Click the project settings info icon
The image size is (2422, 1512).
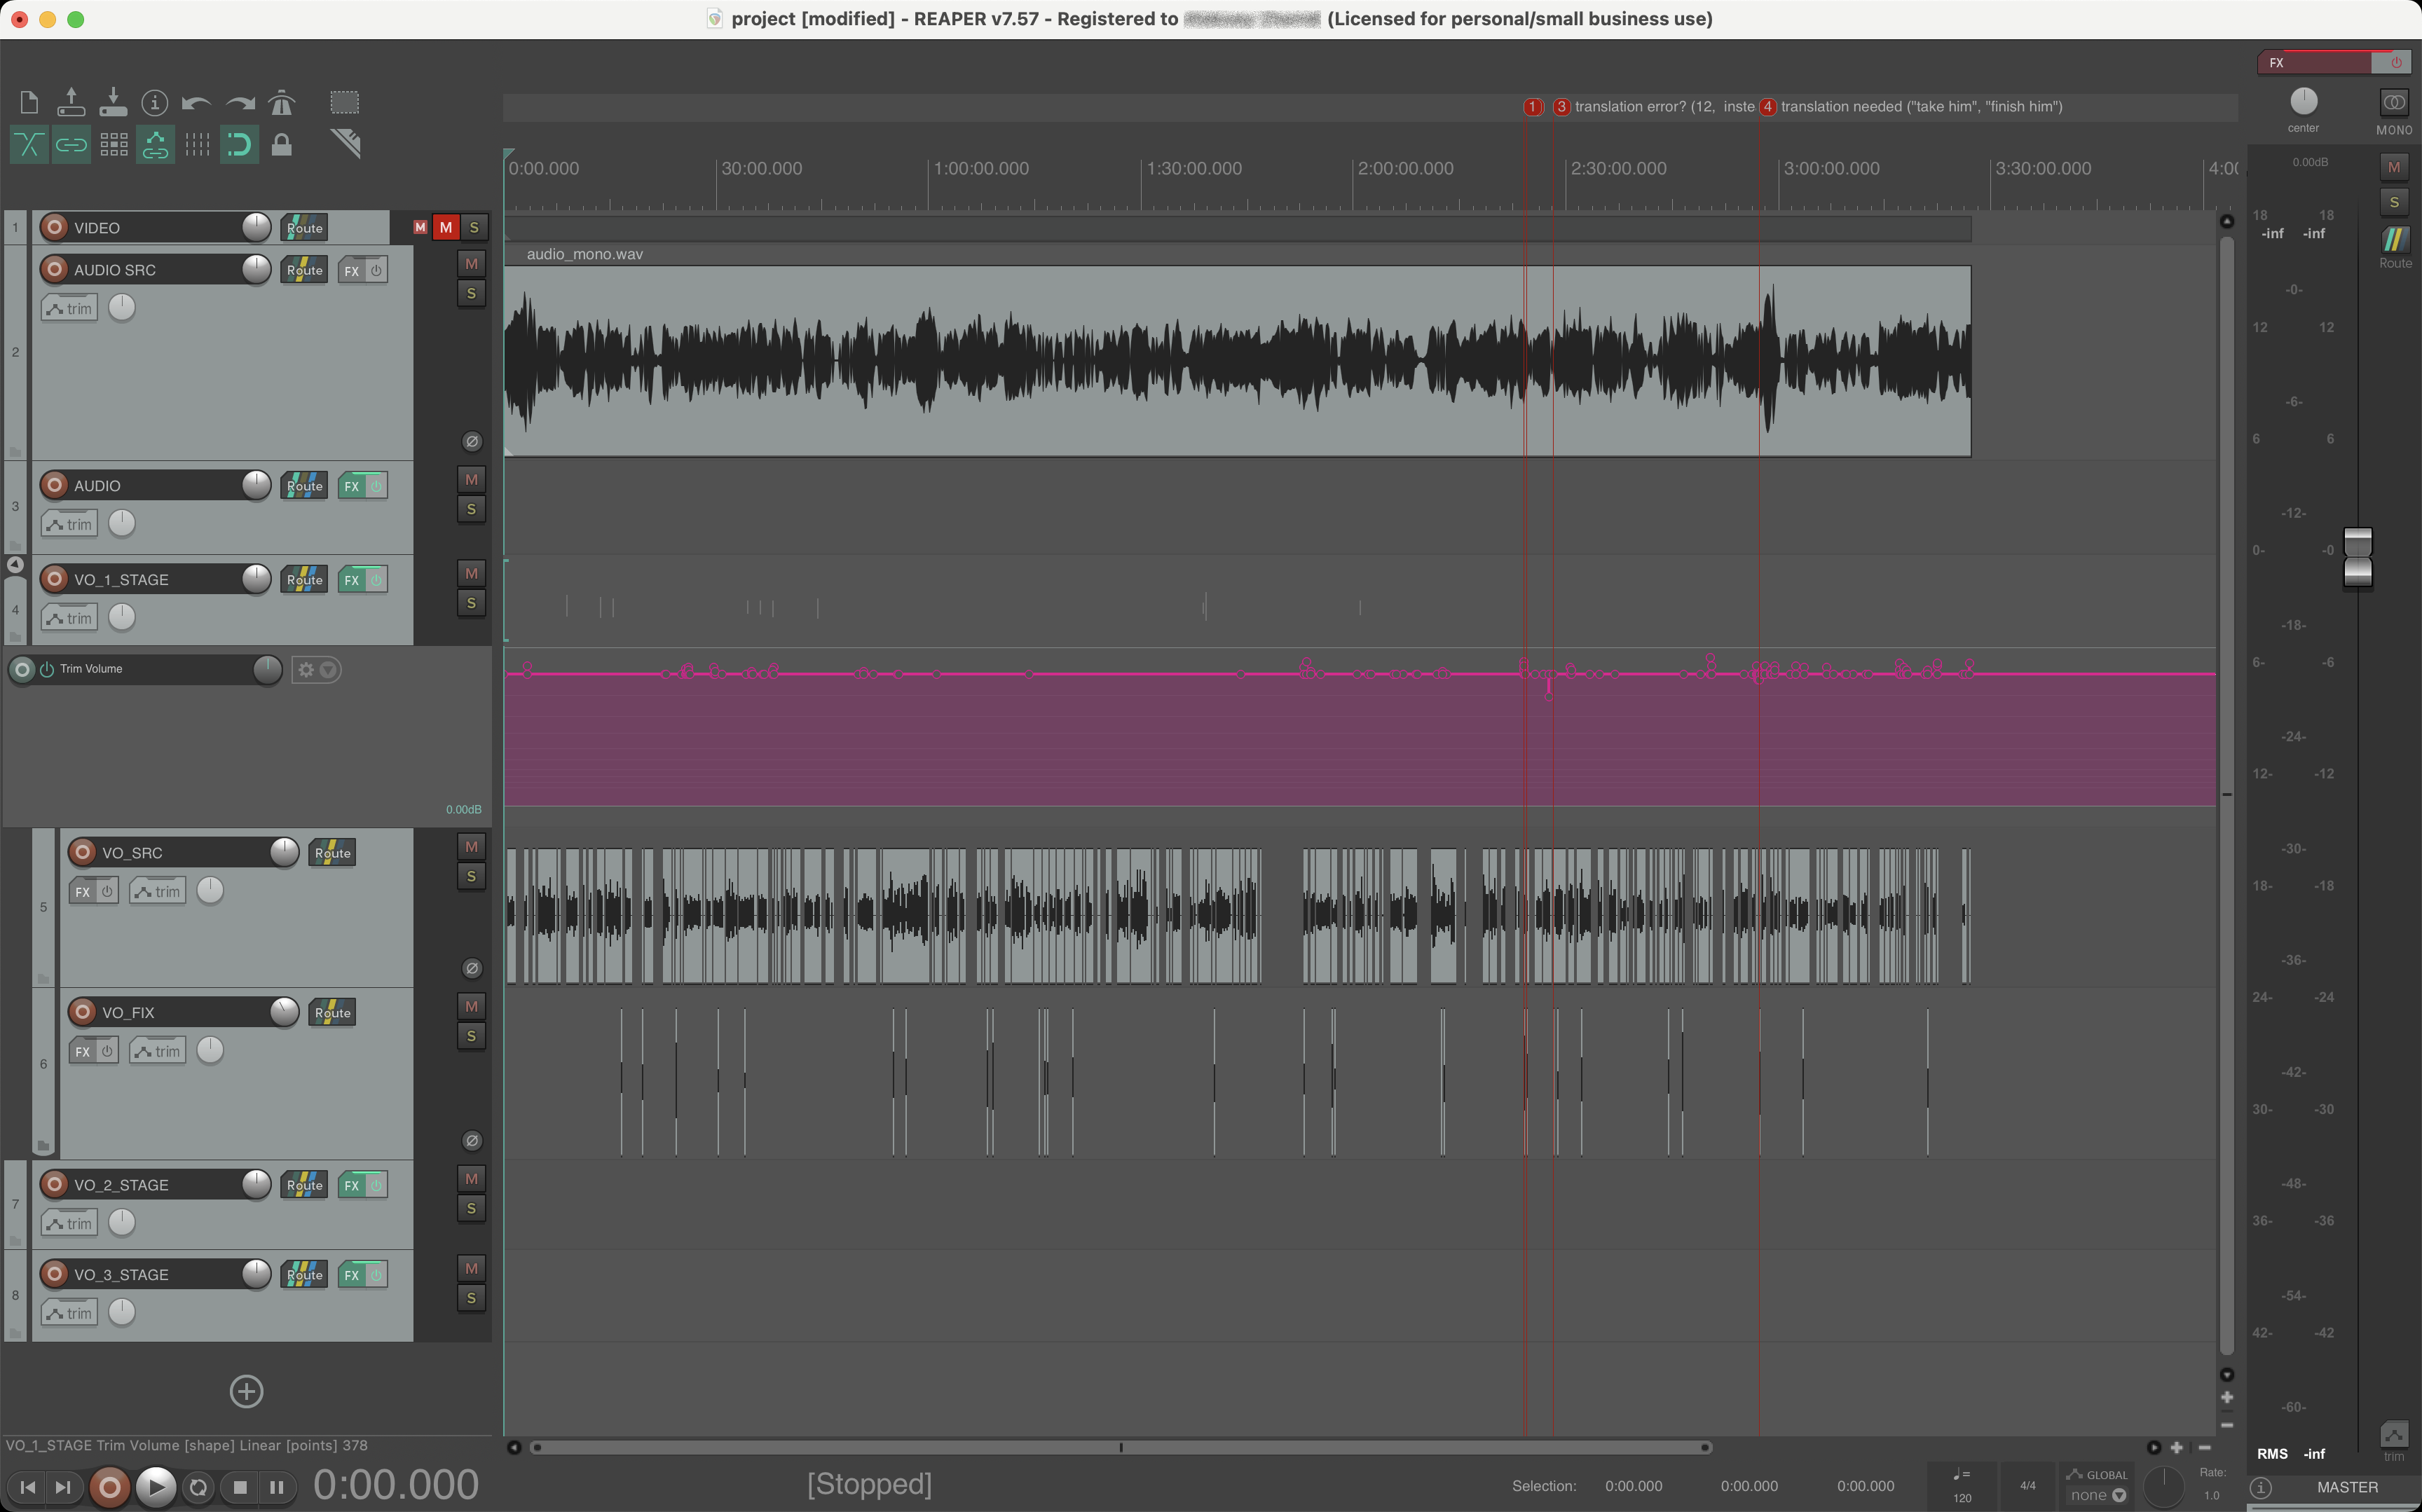154,102
